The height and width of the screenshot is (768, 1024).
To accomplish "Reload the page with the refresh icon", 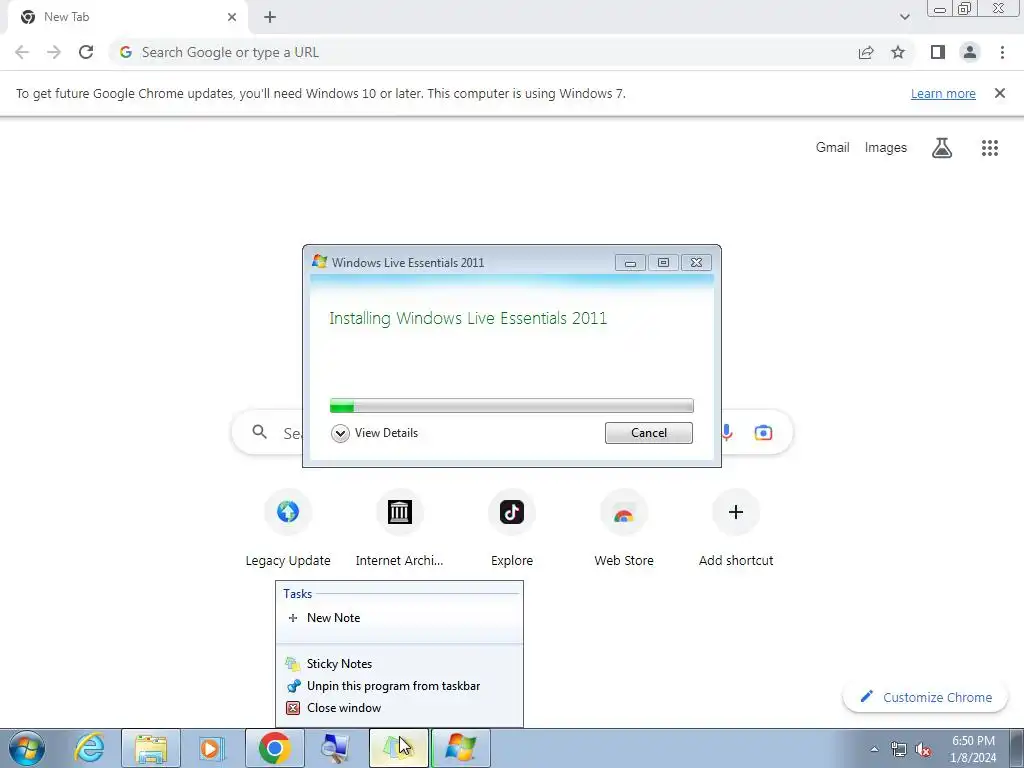I will coord(86,52).
